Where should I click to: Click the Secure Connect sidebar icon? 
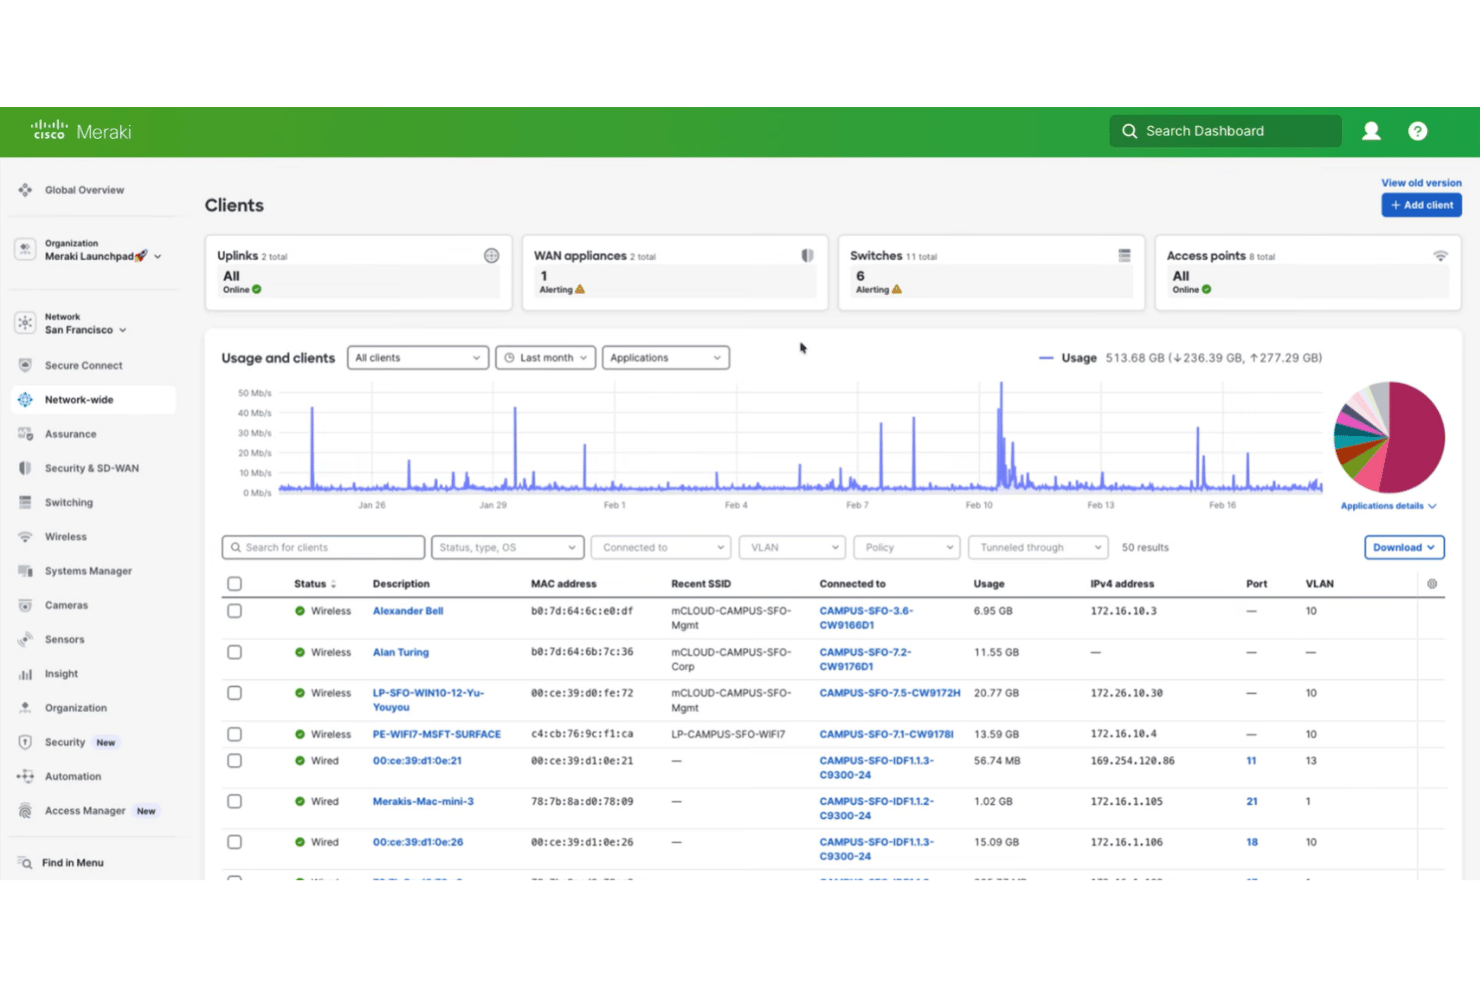25,365
